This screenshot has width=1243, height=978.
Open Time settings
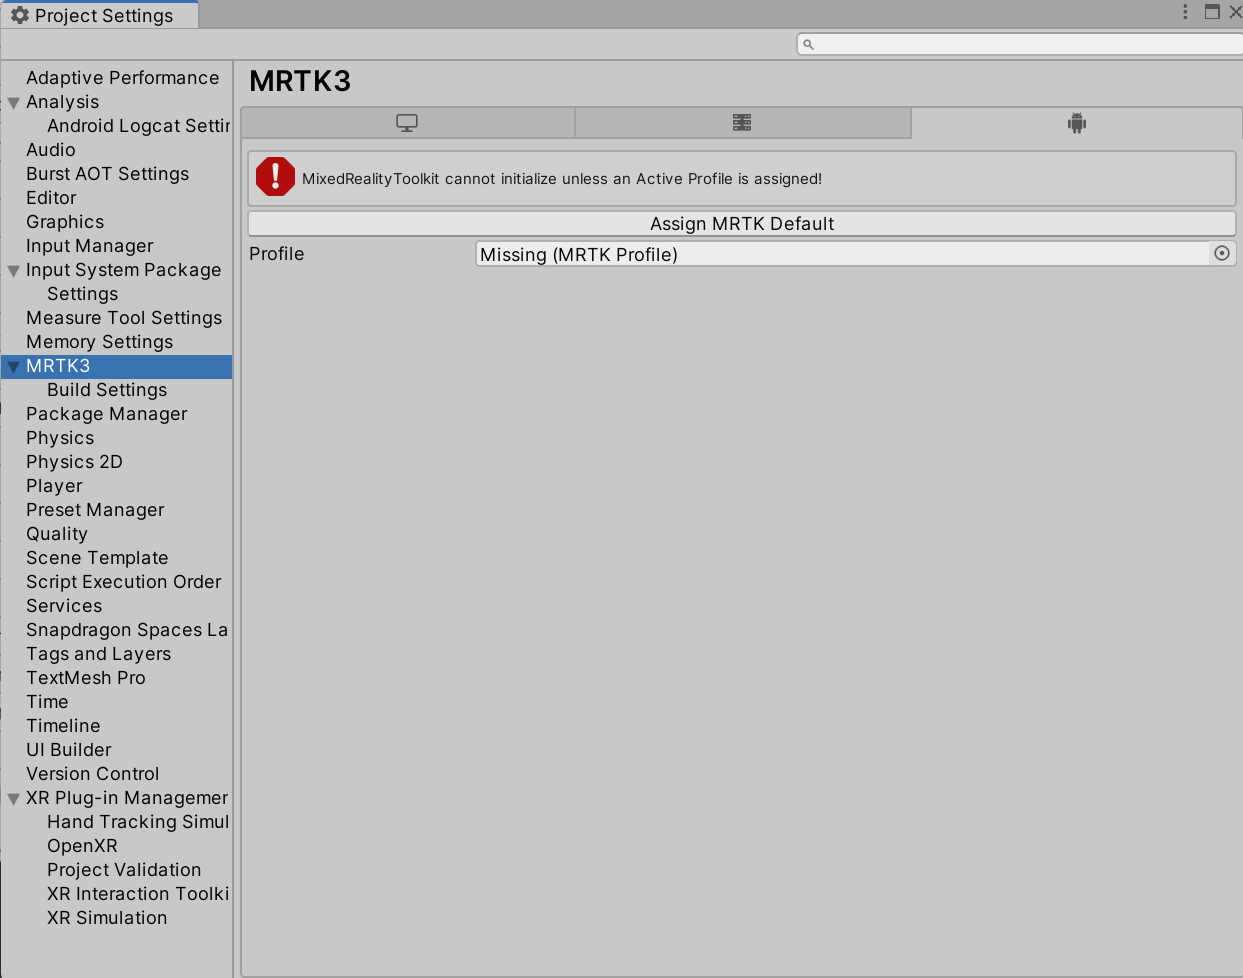[47, 702]
